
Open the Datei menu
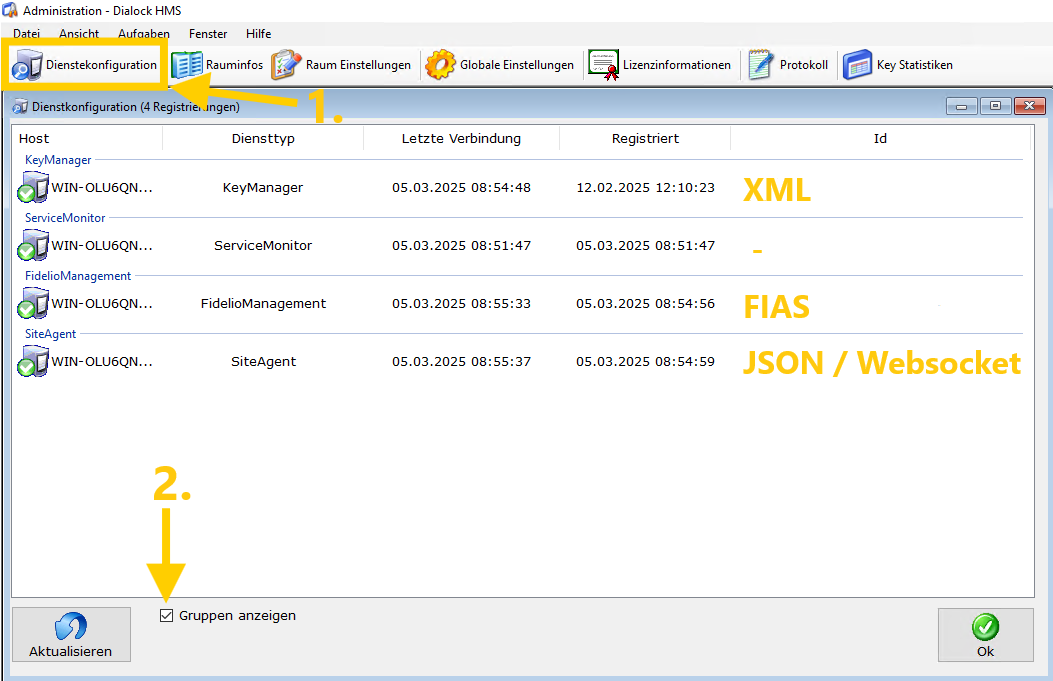click(x=26, y=34)
